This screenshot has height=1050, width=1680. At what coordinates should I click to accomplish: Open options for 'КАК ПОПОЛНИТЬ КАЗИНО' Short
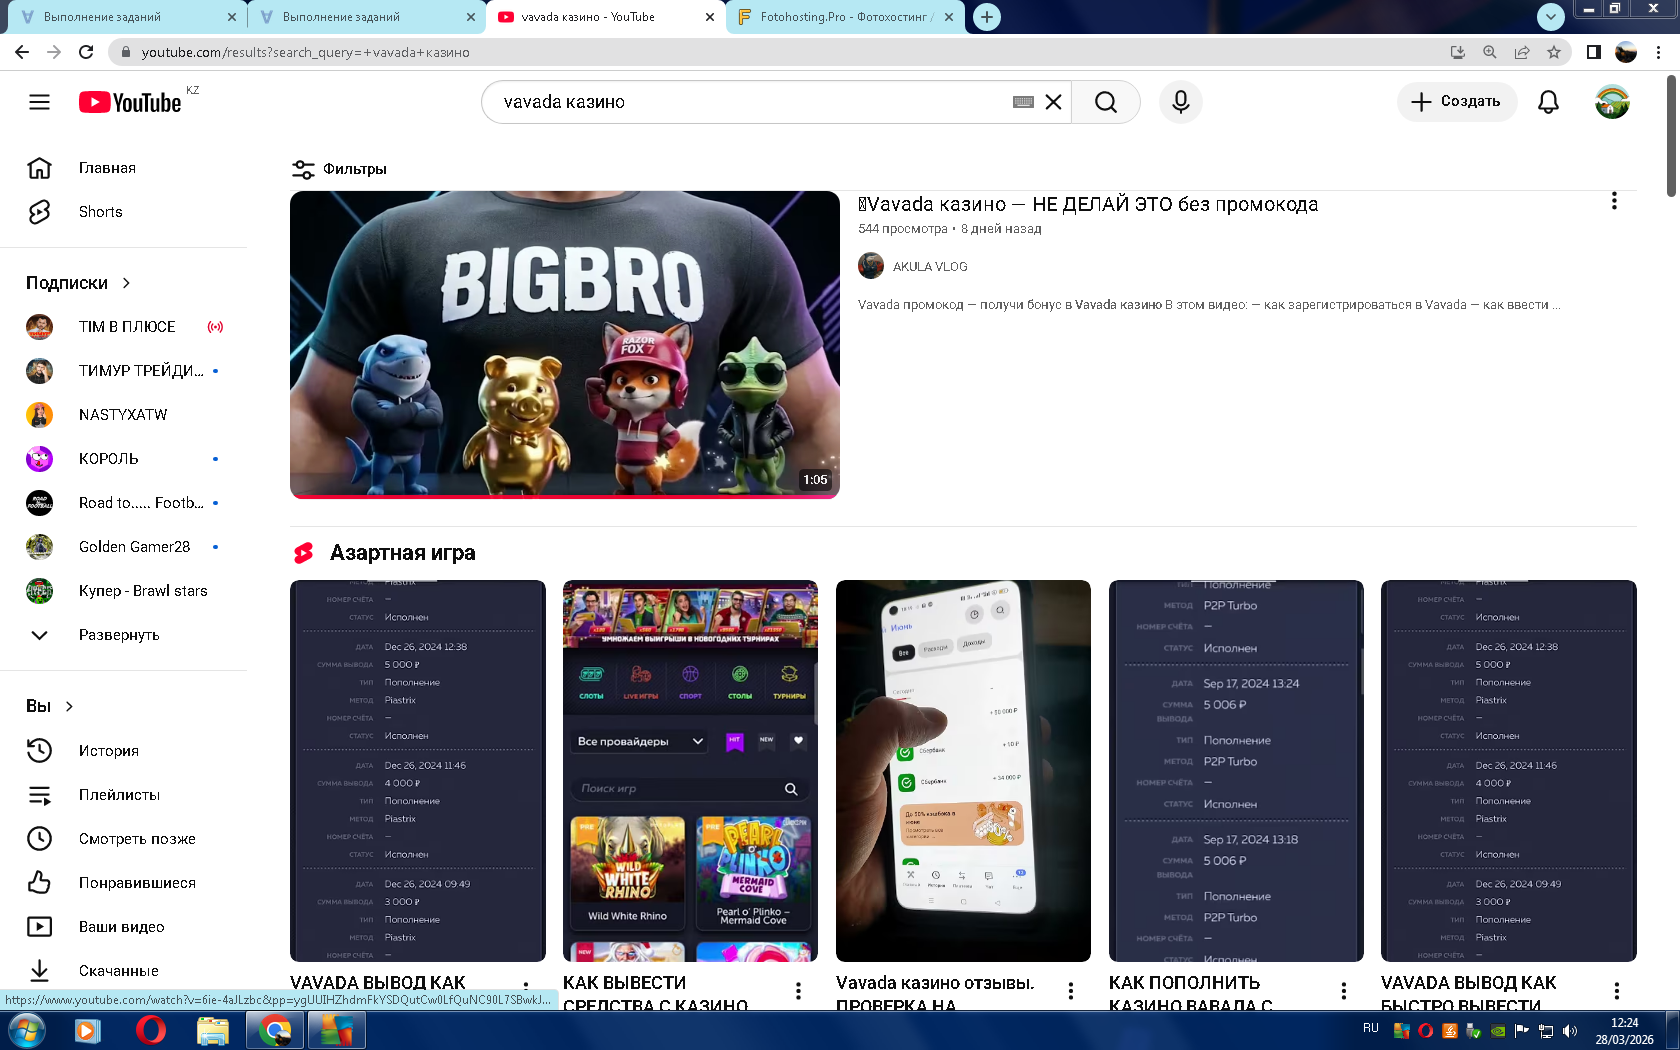[x=1344, y=991]
